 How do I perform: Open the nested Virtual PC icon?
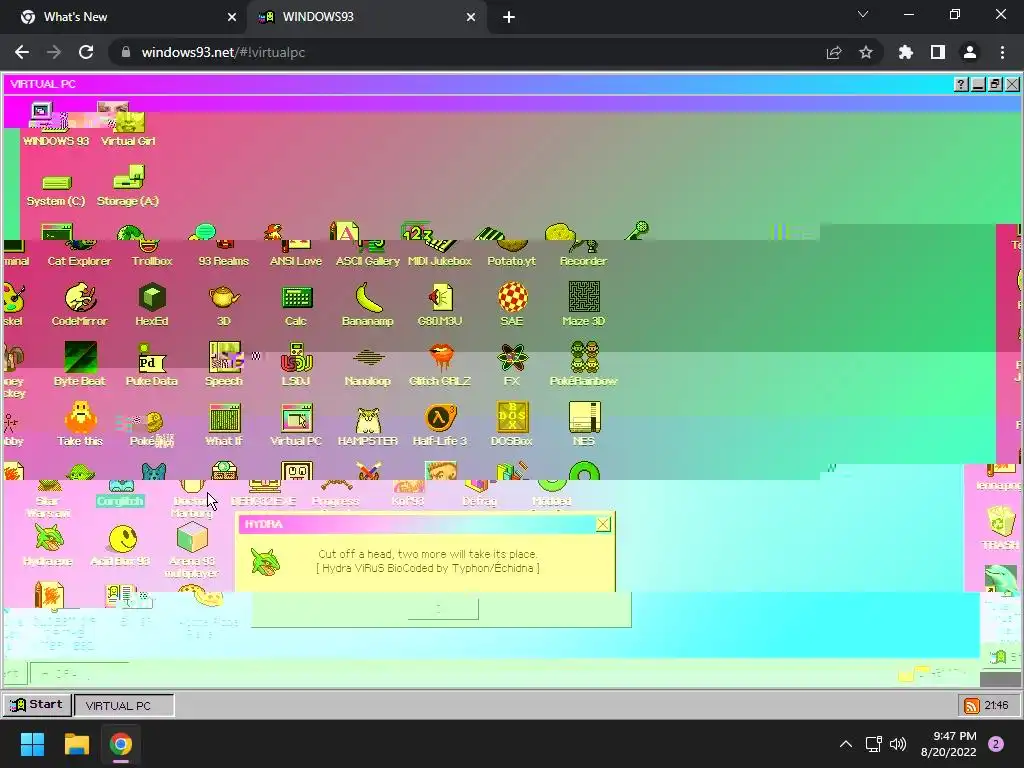click(296, 424)
